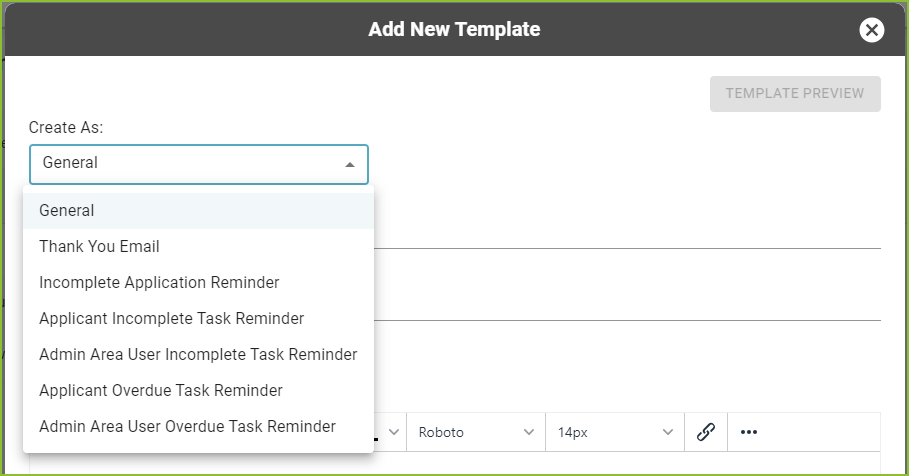The image size is (909, 476).
Task: Click the Template Preview button
Action: pyautogui.click(x=795, y=93)
